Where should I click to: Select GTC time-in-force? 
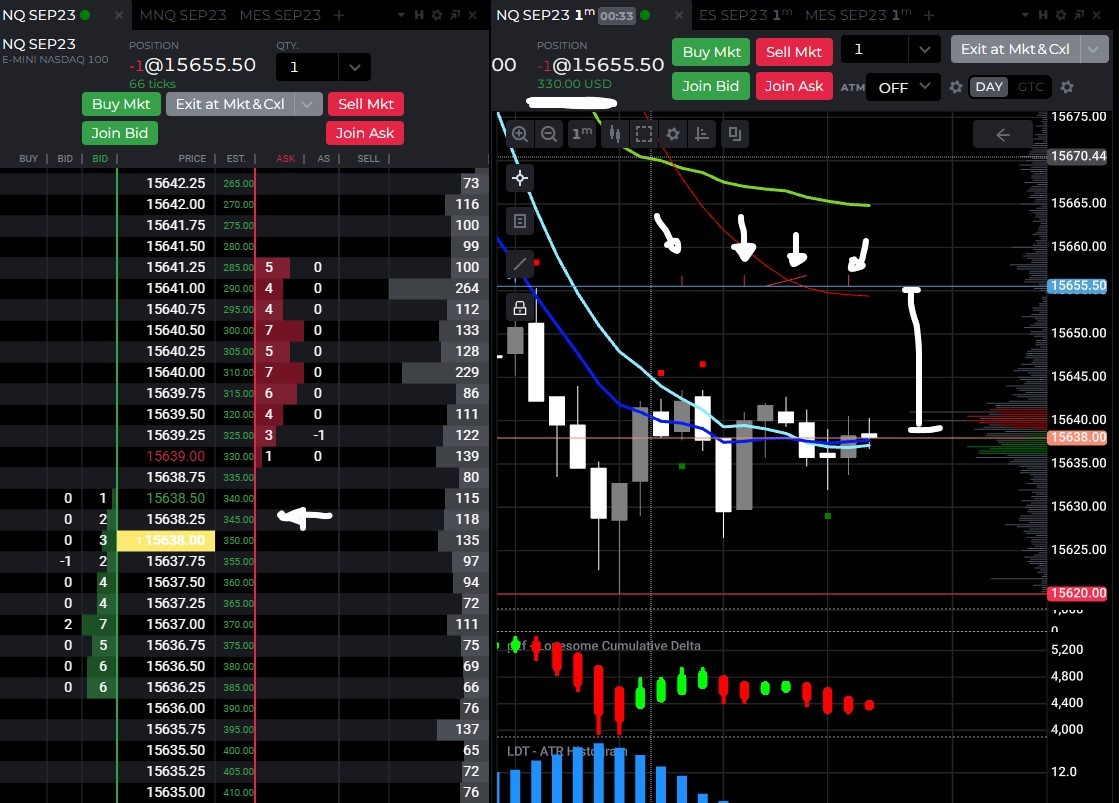click(x=1031, y=87)
